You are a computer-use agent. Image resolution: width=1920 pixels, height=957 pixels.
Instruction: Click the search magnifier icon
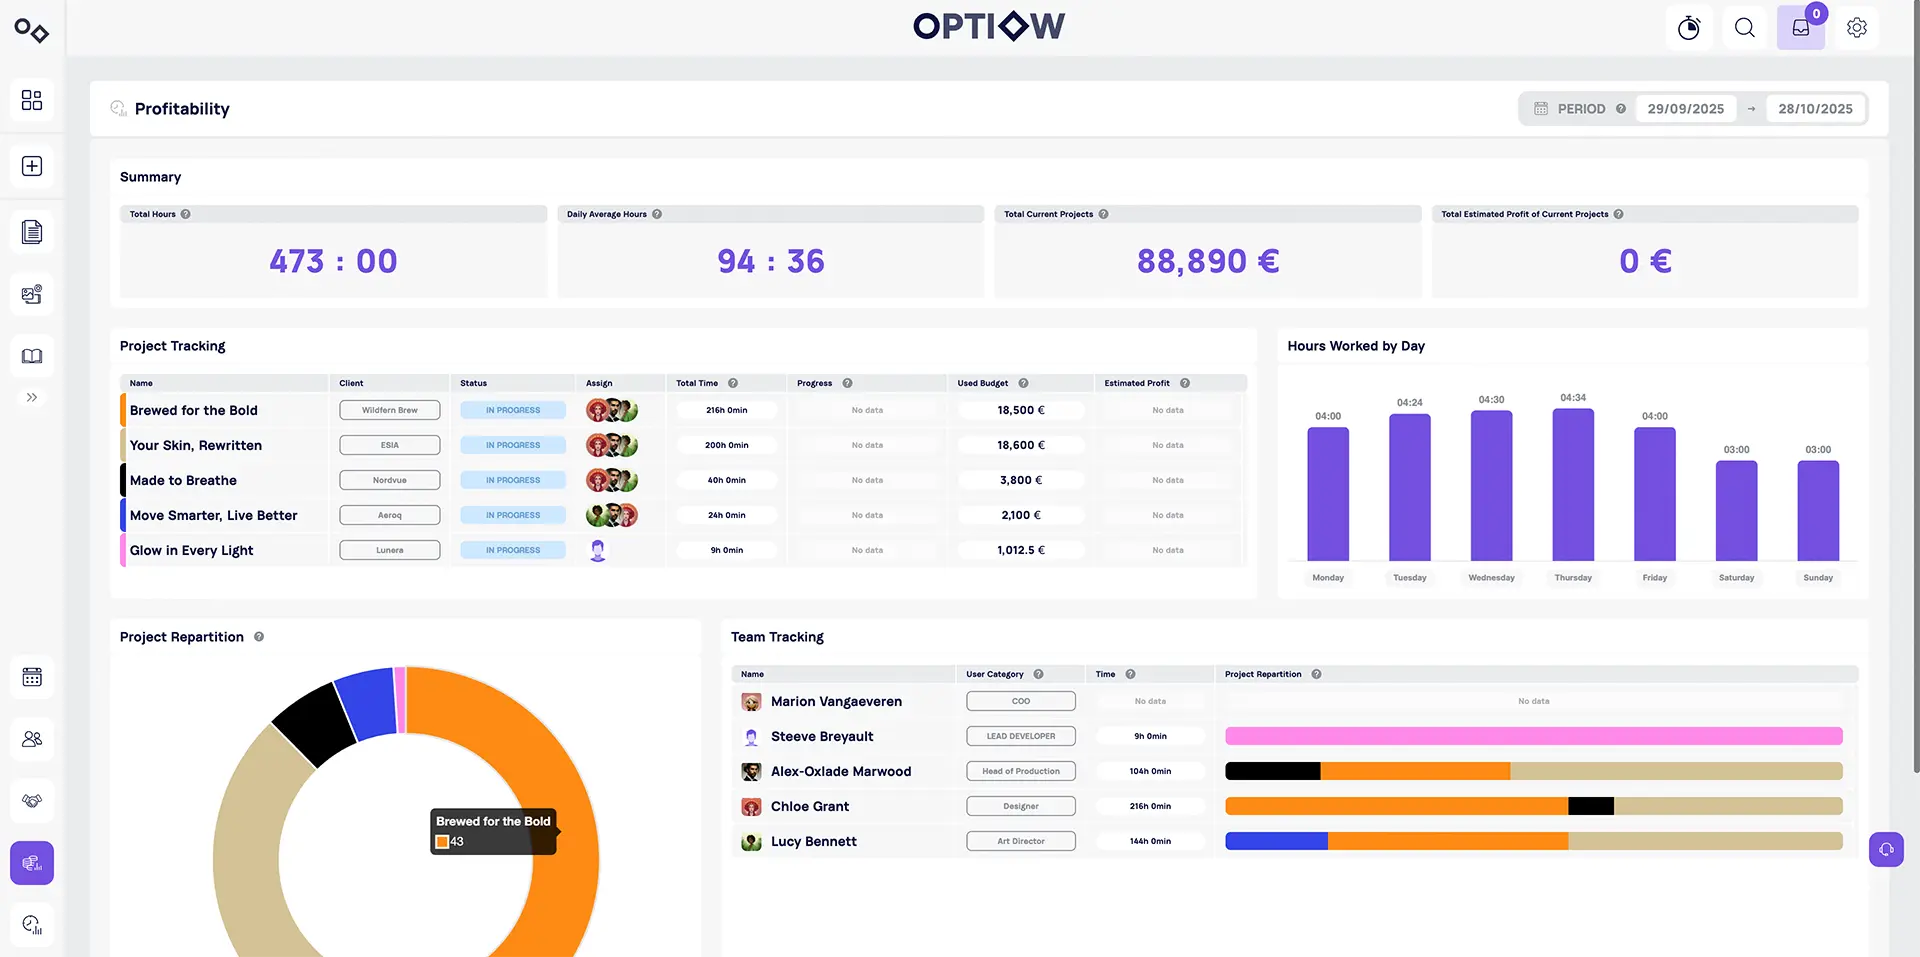[1744, 28]
